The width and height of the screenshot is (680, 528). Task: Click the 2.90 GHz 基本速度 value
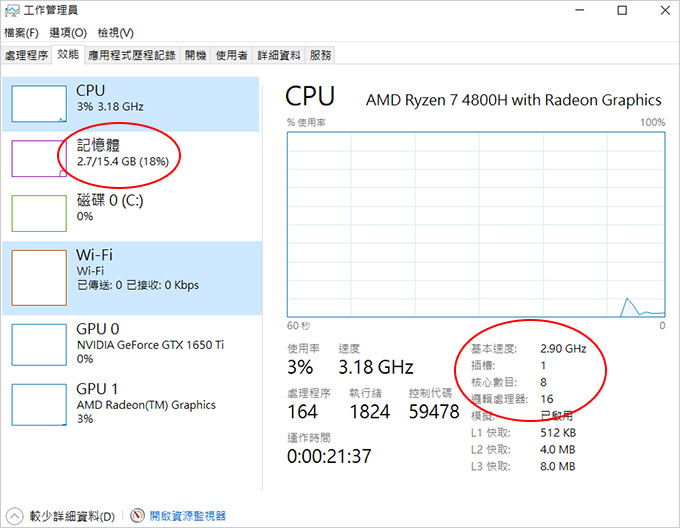563,349
